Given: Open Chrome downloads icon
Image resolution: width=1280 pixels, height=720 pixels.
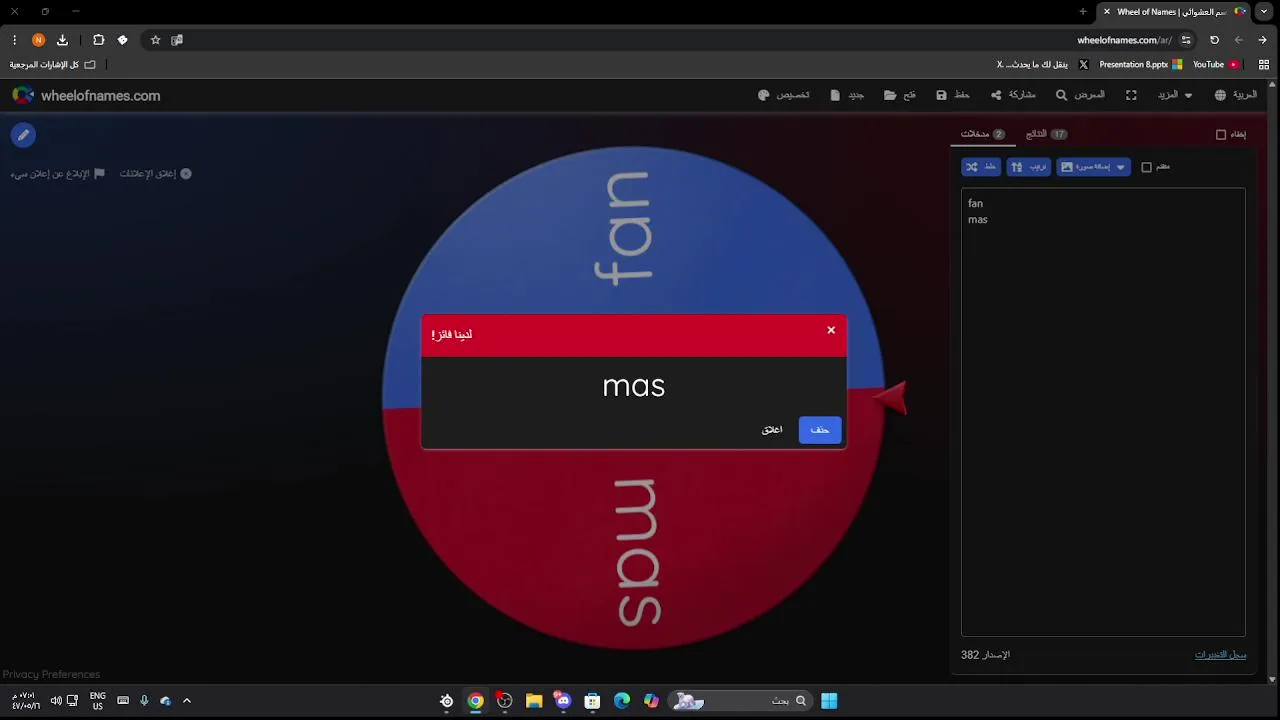Looking at the screenshot, I should pyautogui.click(x=62, y=40).
